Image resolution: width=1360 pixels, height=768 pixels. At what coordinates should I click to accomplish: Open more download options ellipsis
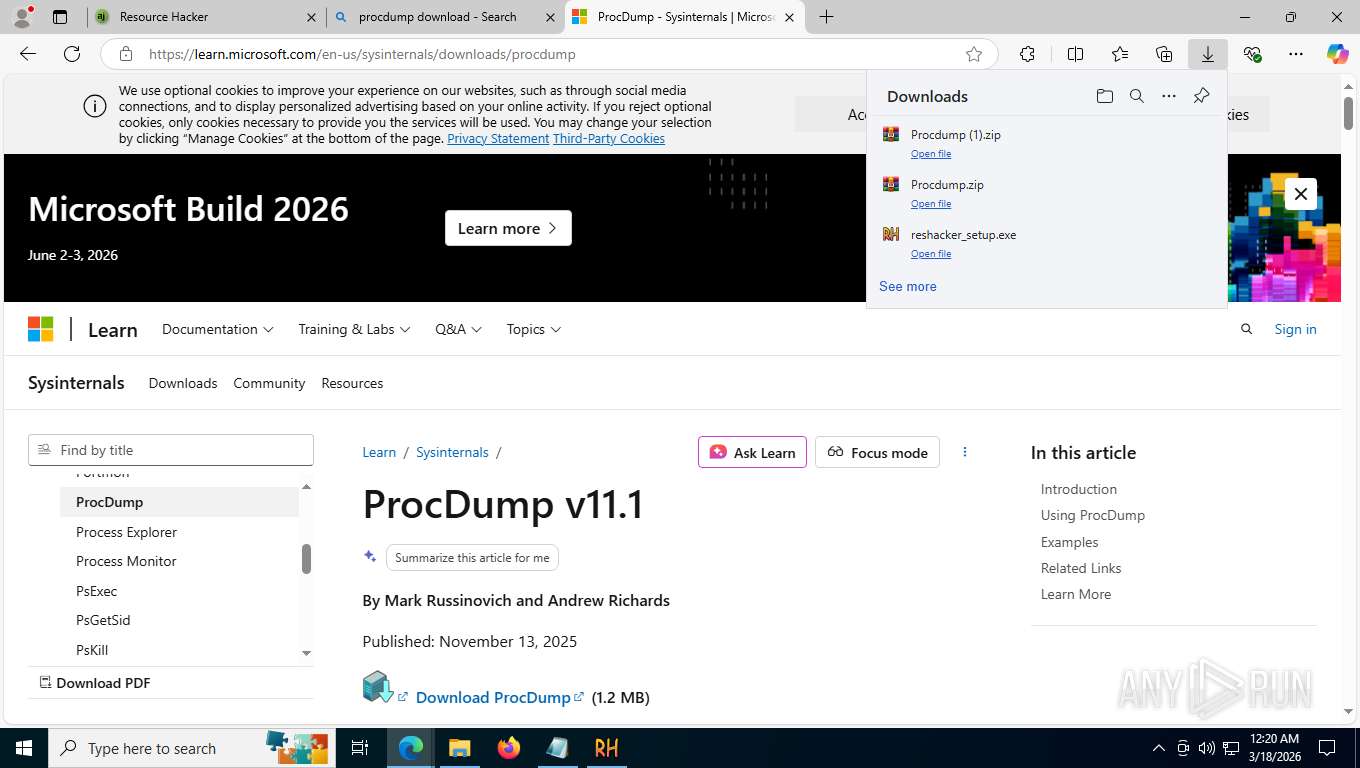tap(1168, 96)
